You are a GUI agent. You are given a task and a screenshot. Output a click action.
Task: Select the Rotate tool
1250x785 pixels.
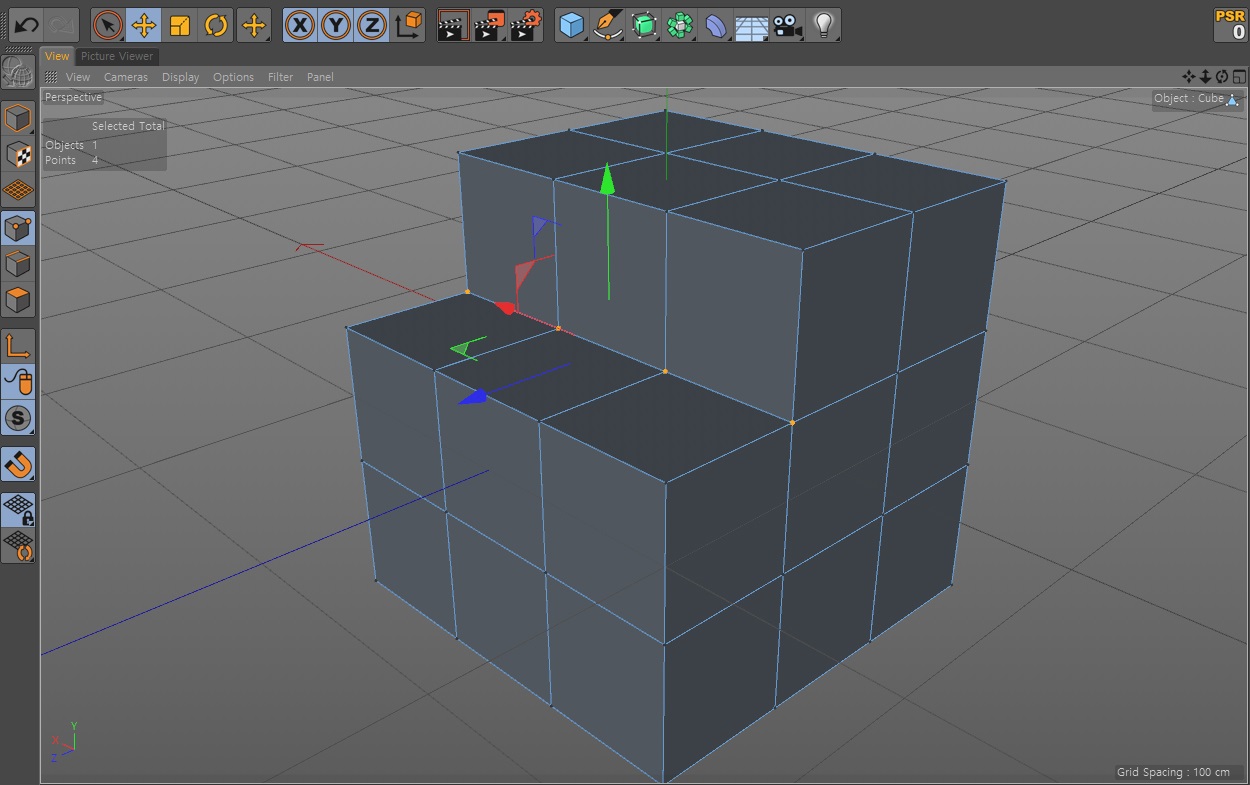tap(216, 25)
